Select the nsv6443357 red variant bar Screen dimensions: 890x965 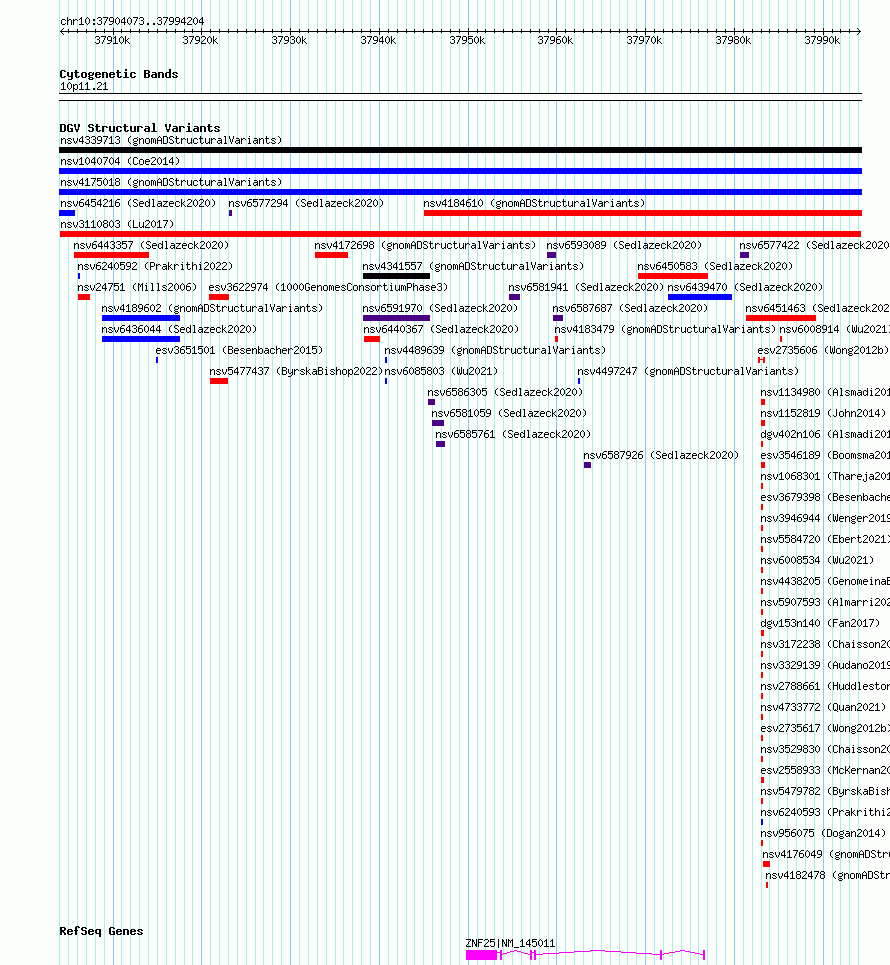click(111, 255)
